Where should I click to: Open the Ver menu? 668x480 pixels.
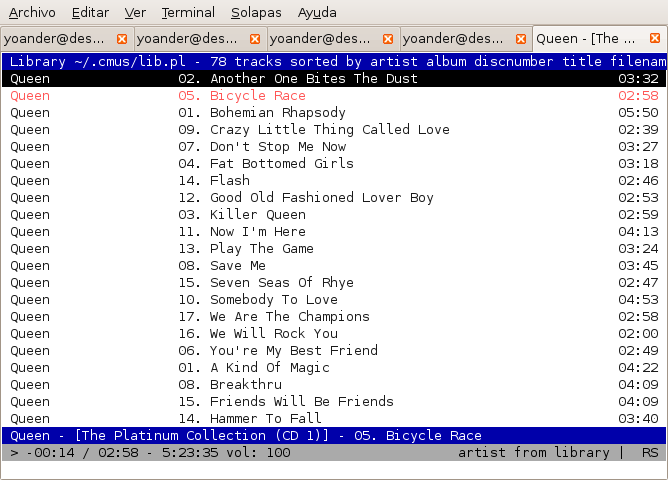coord(135,13)
